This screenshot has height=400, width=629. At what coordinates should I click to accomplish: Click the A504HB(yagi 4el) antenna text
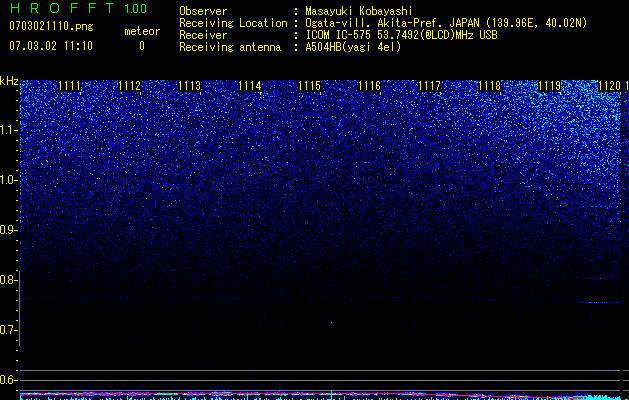pos(353,47)
